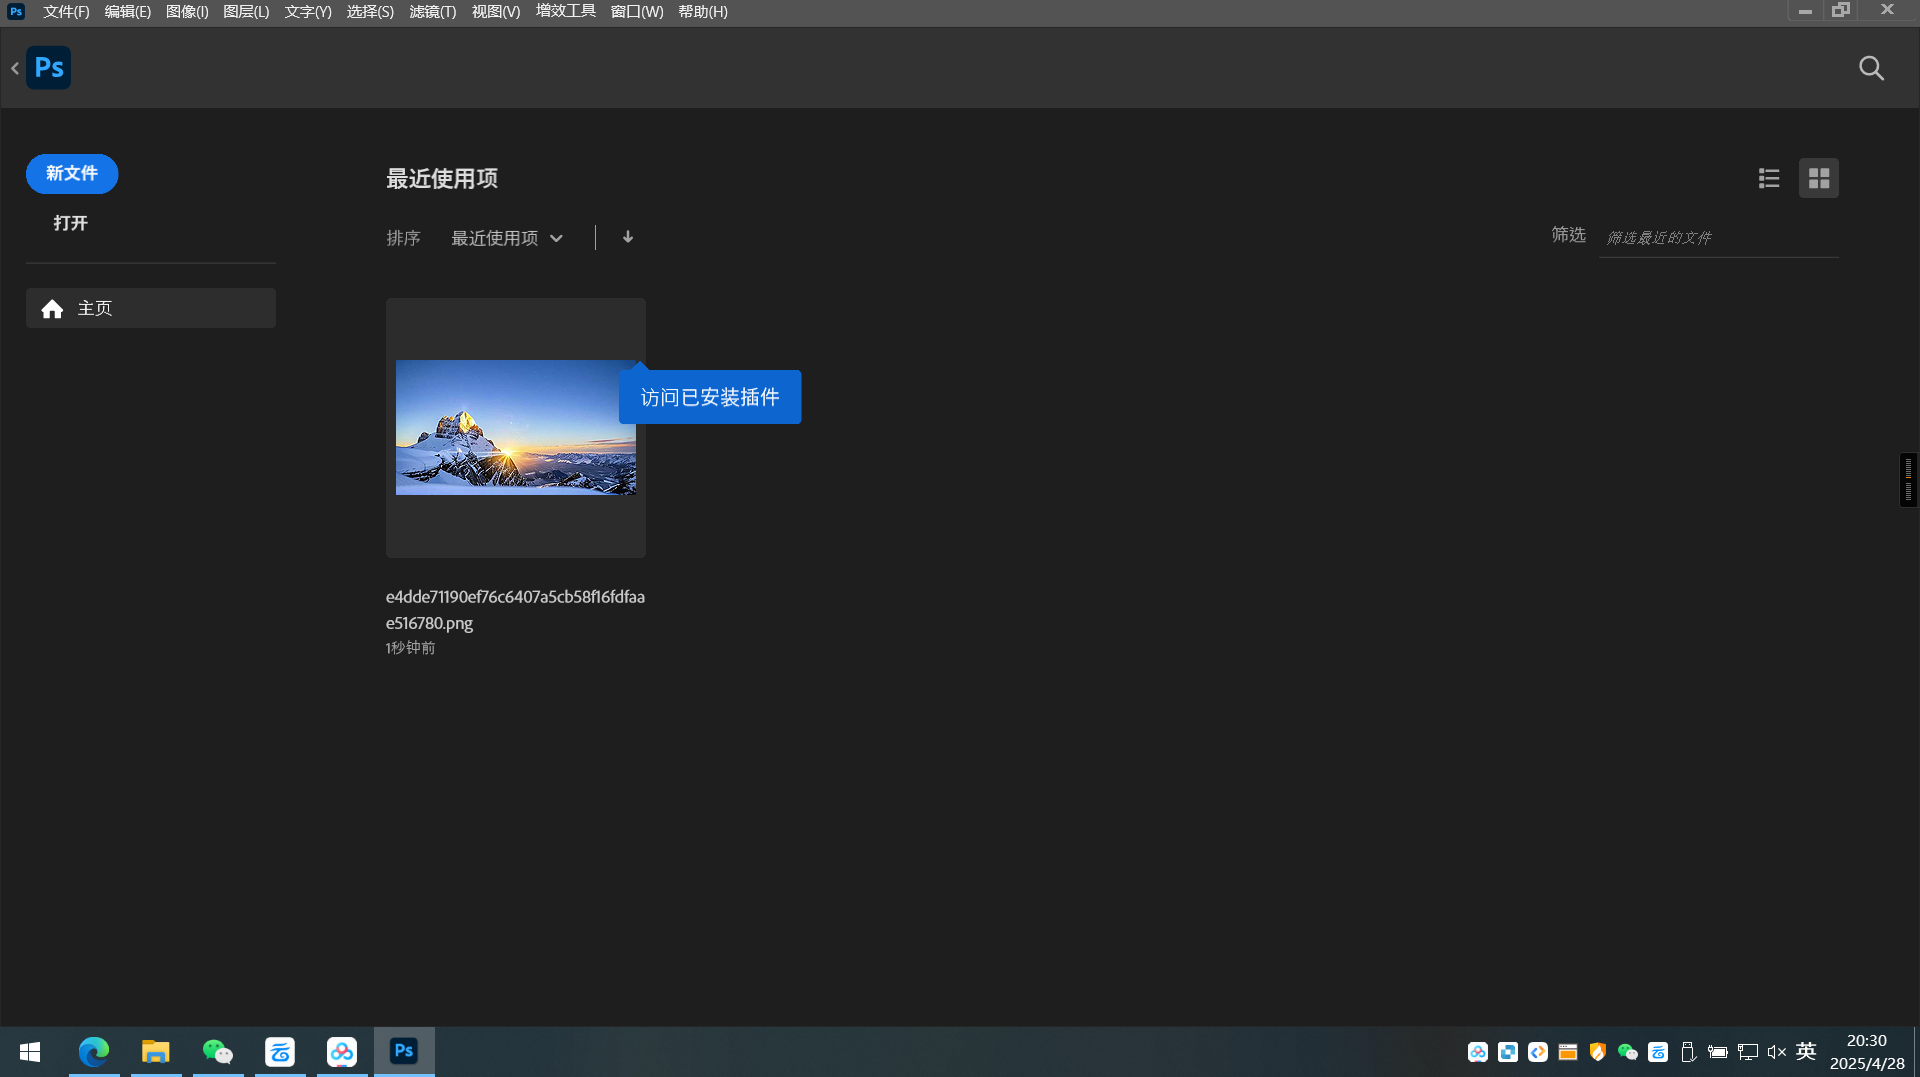
Task: Click the home icon in sidebar
Action: tap(52, 309)
